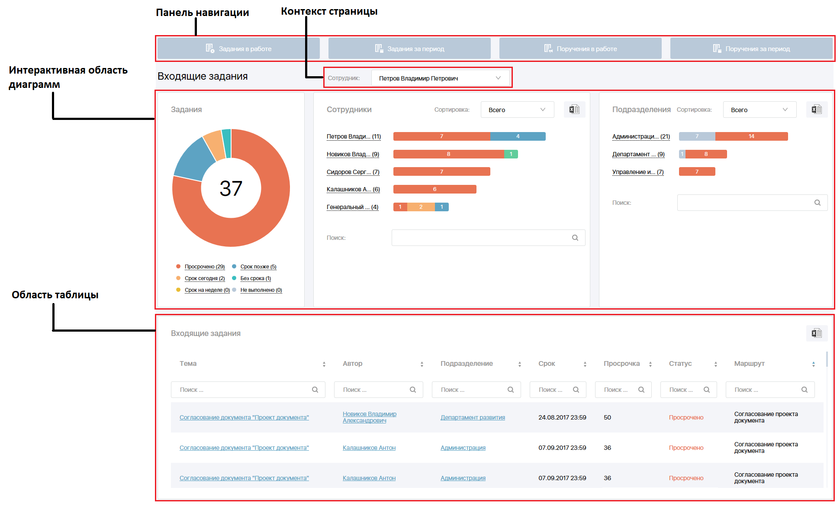Click search magnifier in Подразделения search field
The image size is (840, 507).
(x=817, y=203)
